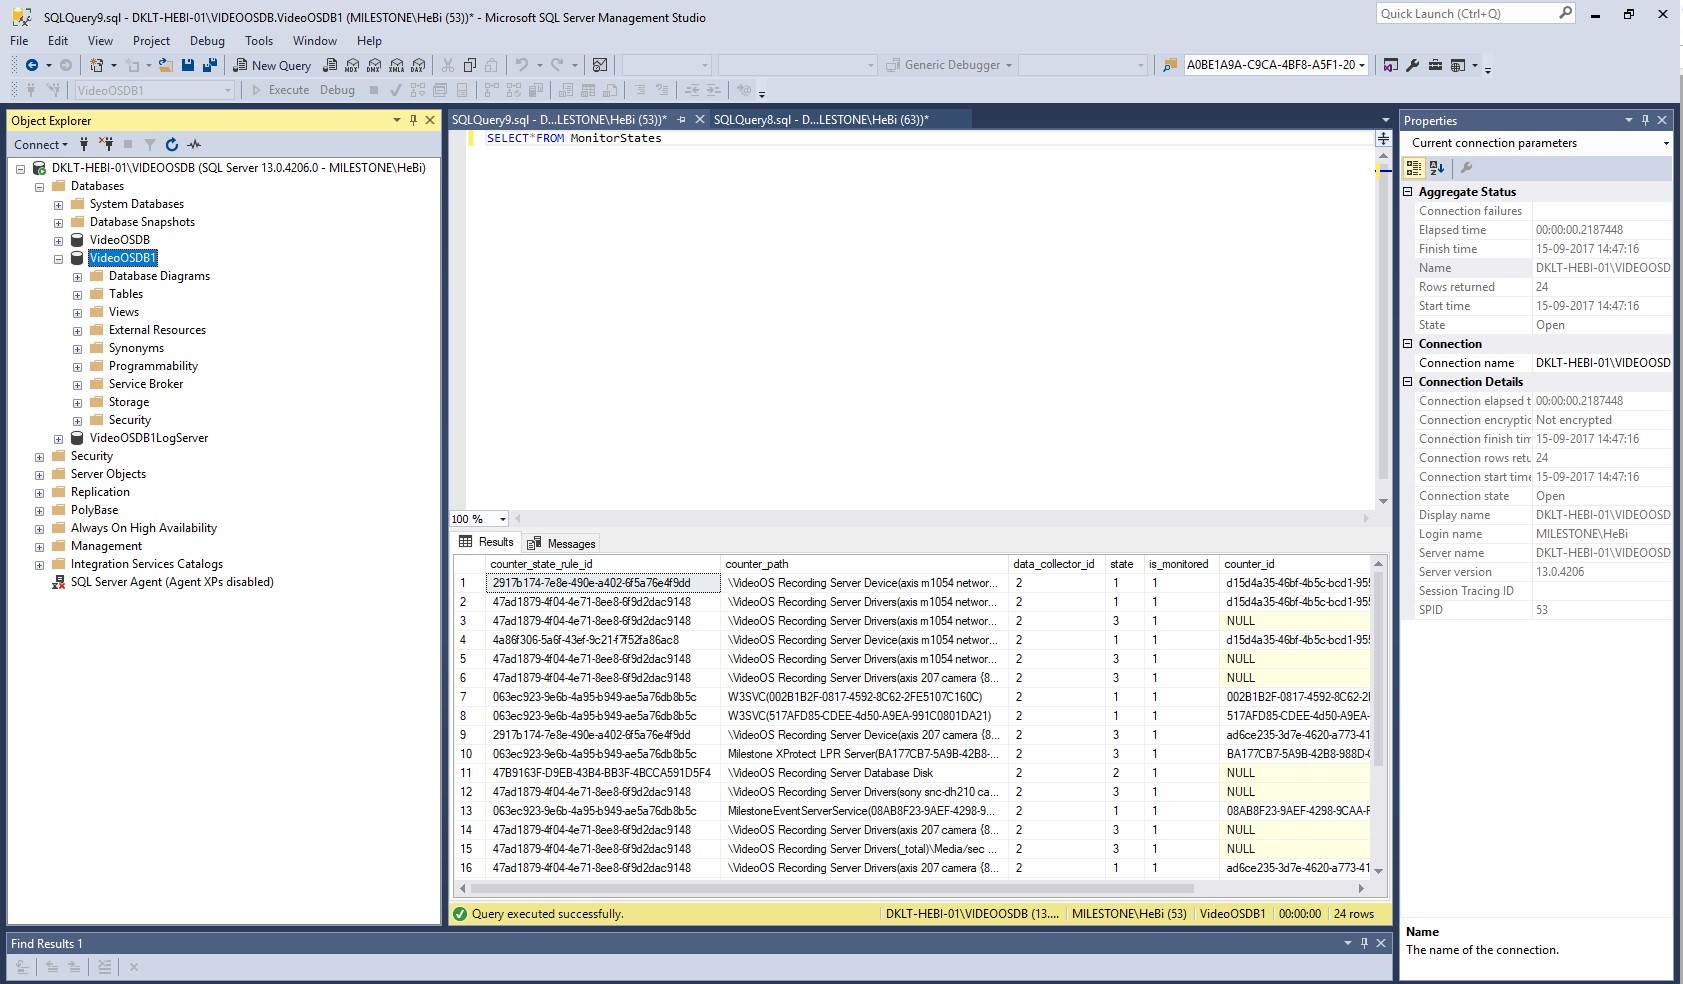
Task: Open the Current connection parameters dropdown
Action: [1665, 144]
